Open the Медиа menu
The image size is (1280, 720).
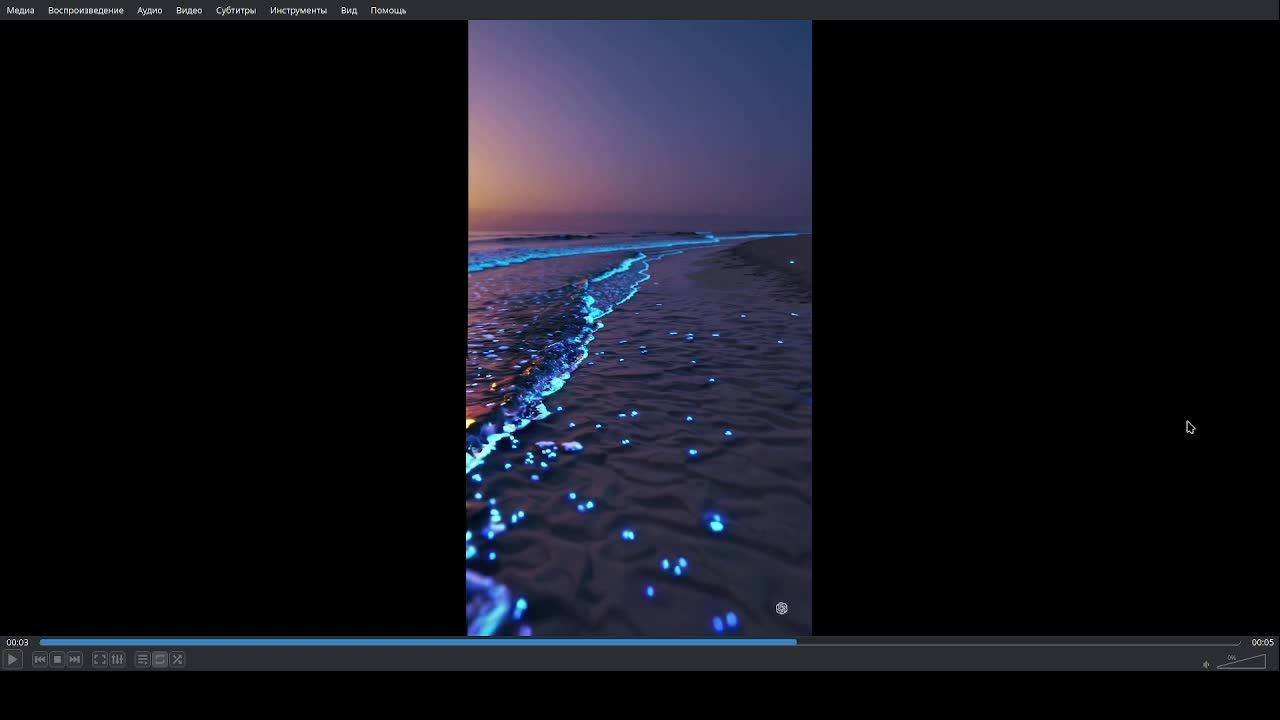pyautogui.click(x=20, y=10)
